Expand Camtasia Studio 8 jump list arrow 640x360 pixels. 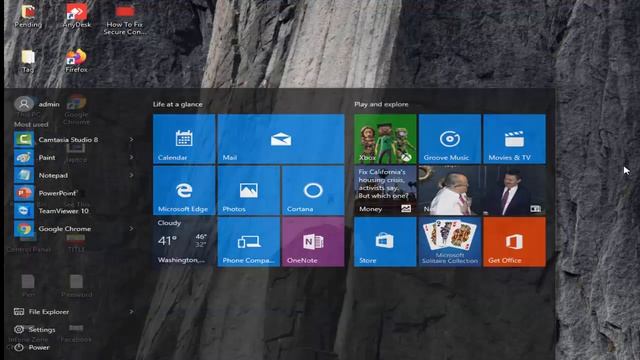click(131, 140)
